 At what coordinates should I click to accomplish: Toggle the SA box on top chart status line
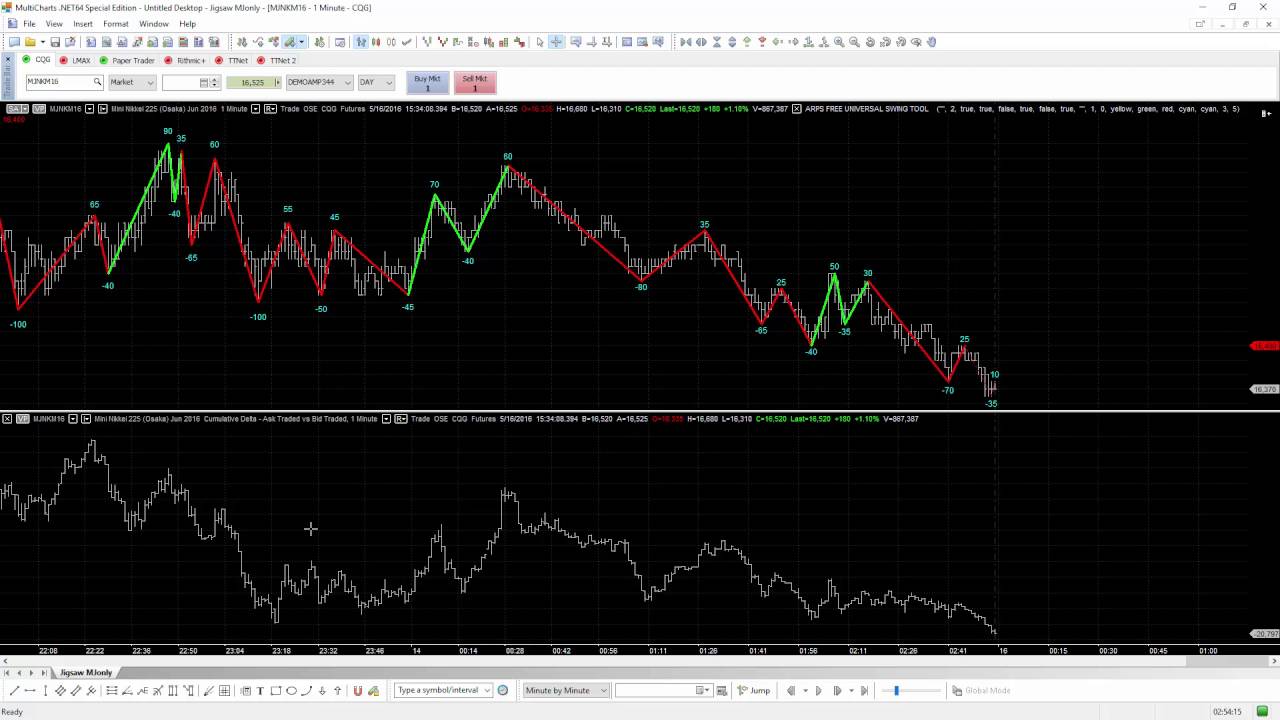coord(16,109)
